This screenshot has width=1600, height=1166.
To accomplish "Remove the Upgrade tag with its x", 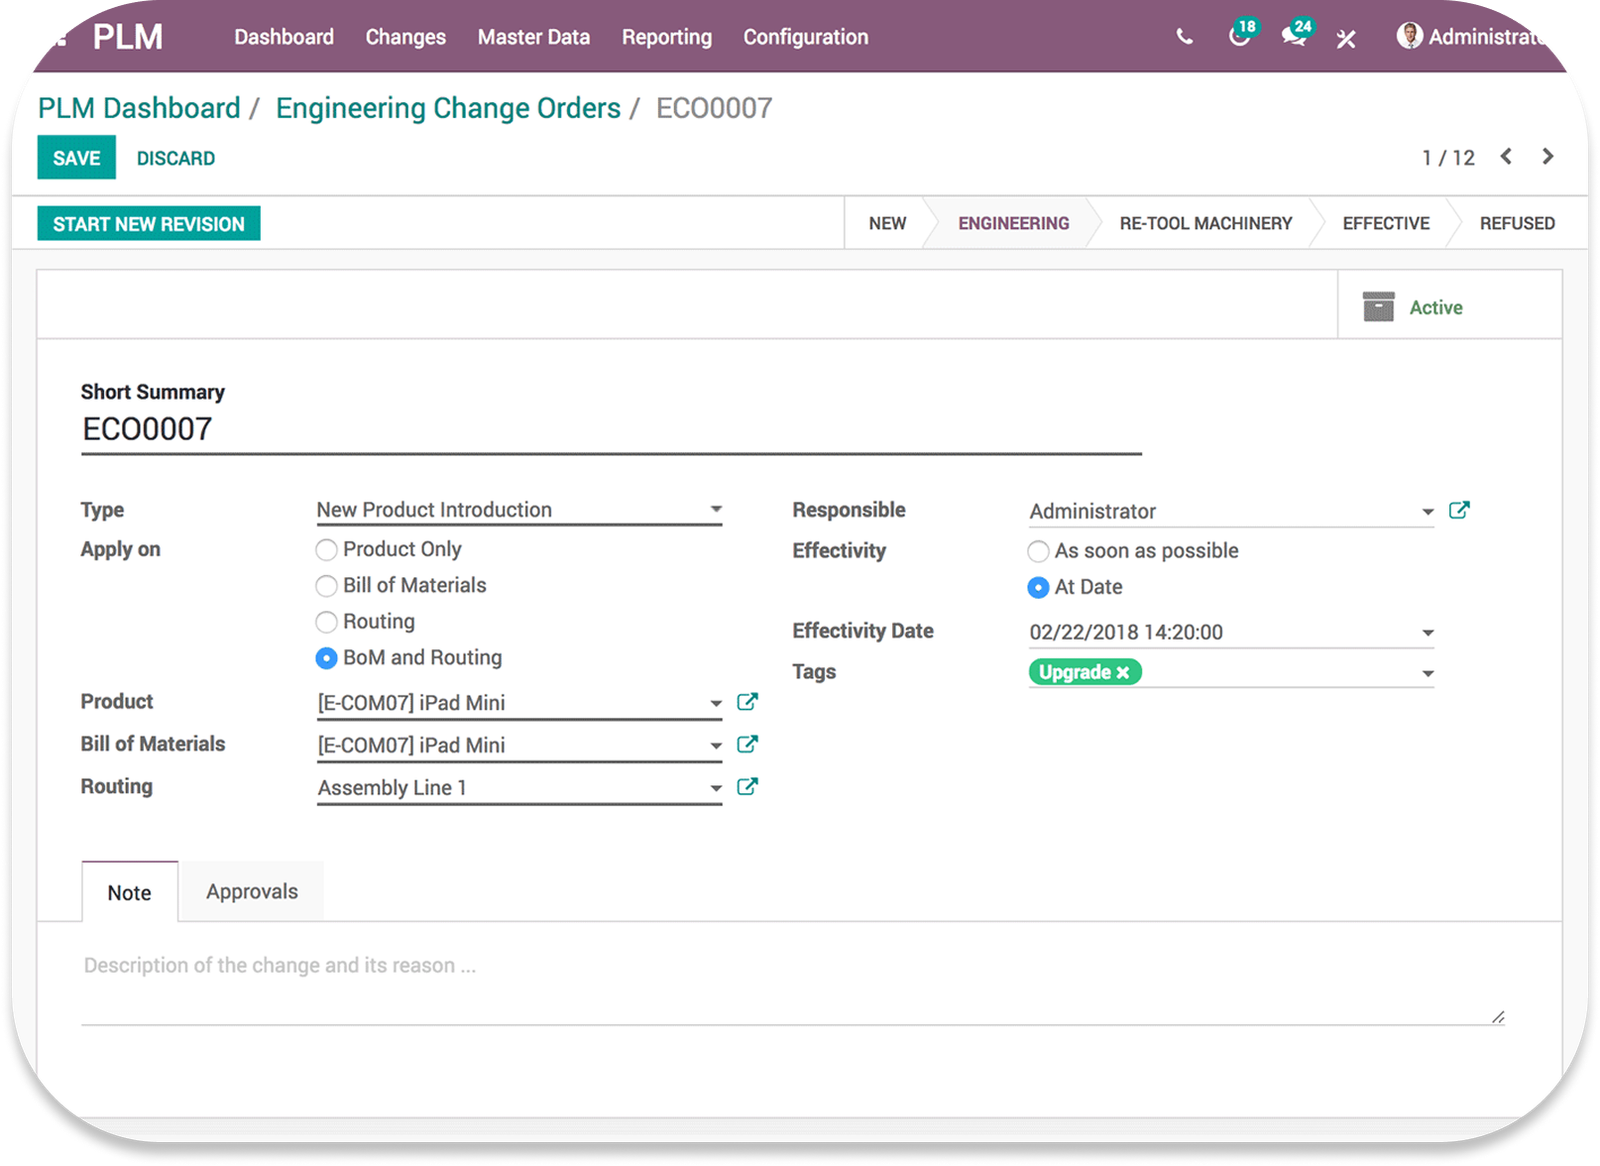I will coord(1123,672).
